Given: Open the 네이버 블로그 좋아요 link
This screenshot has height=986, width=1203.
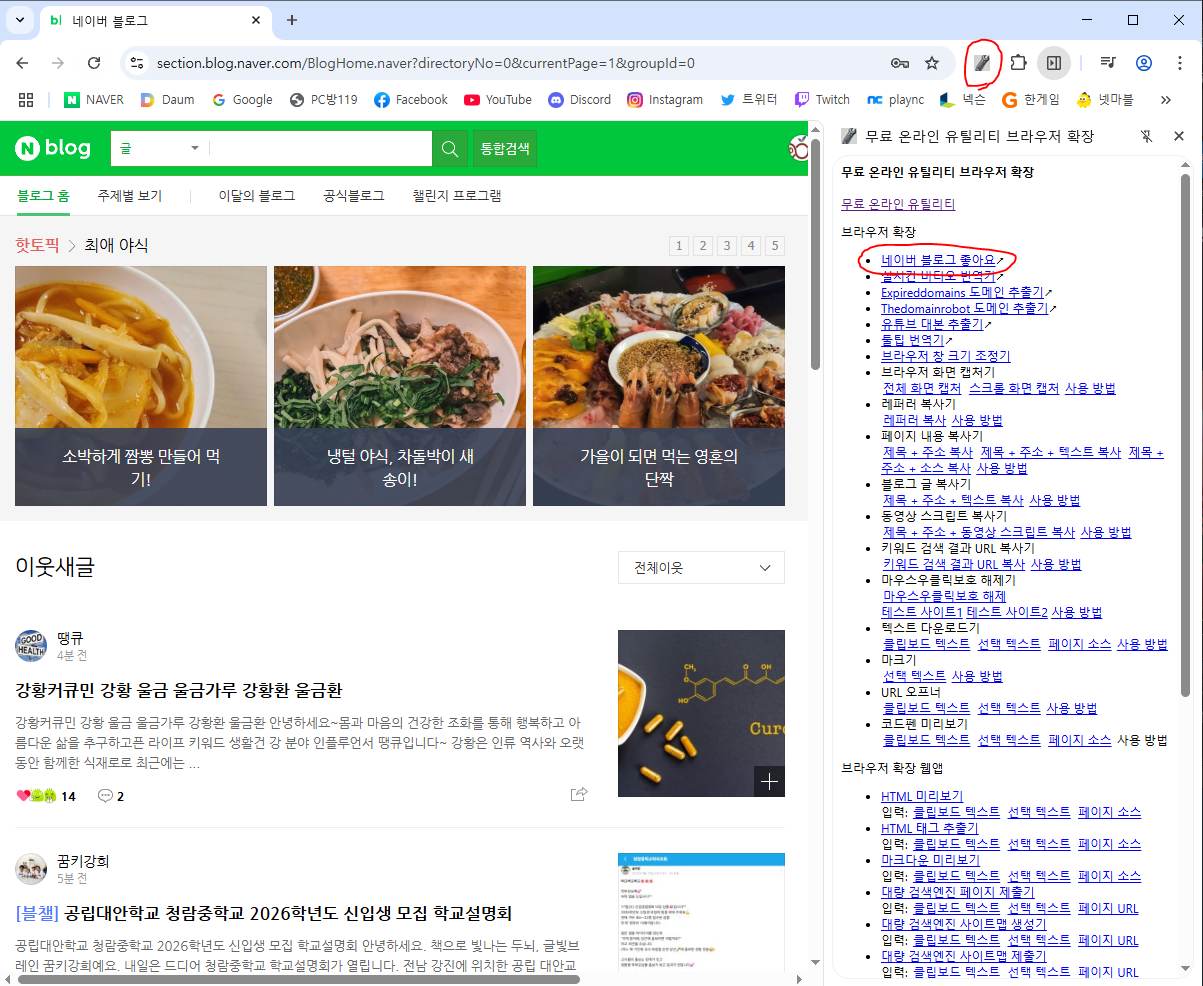Looking at the screenshot, I should click(938, 260).
